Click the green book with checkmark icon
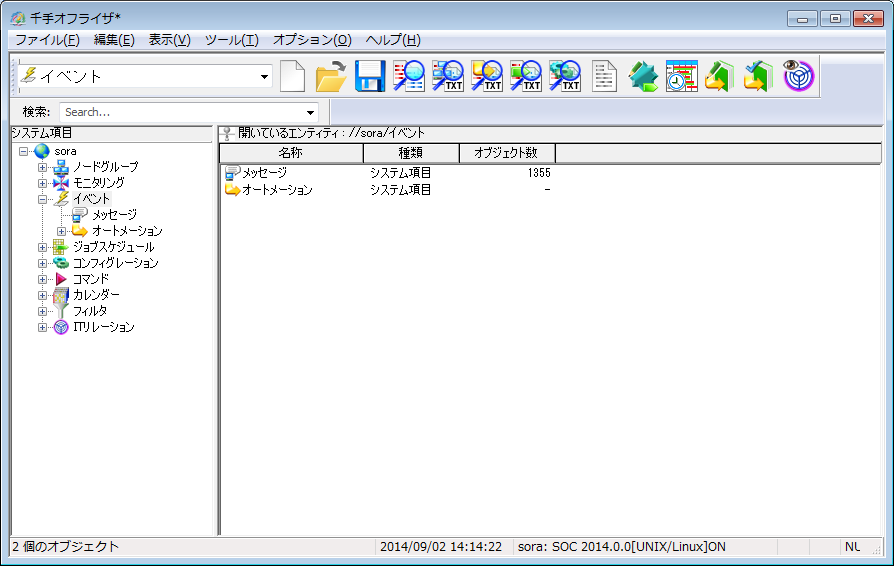 tap(758, 76)
